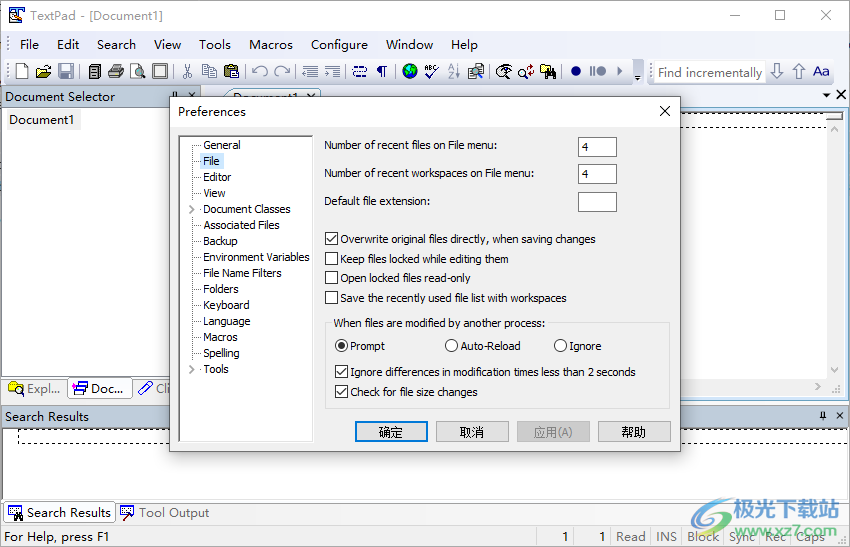Viewport: 850px width, 547px height.
Task: Click the ABC Spelling check icon
Action: (432, 71)
